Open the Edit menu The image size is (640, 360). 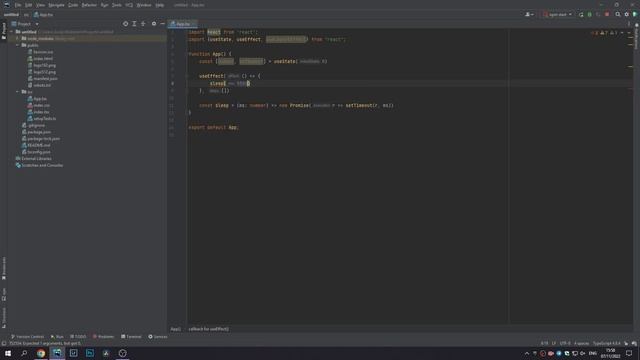[29, 5]
